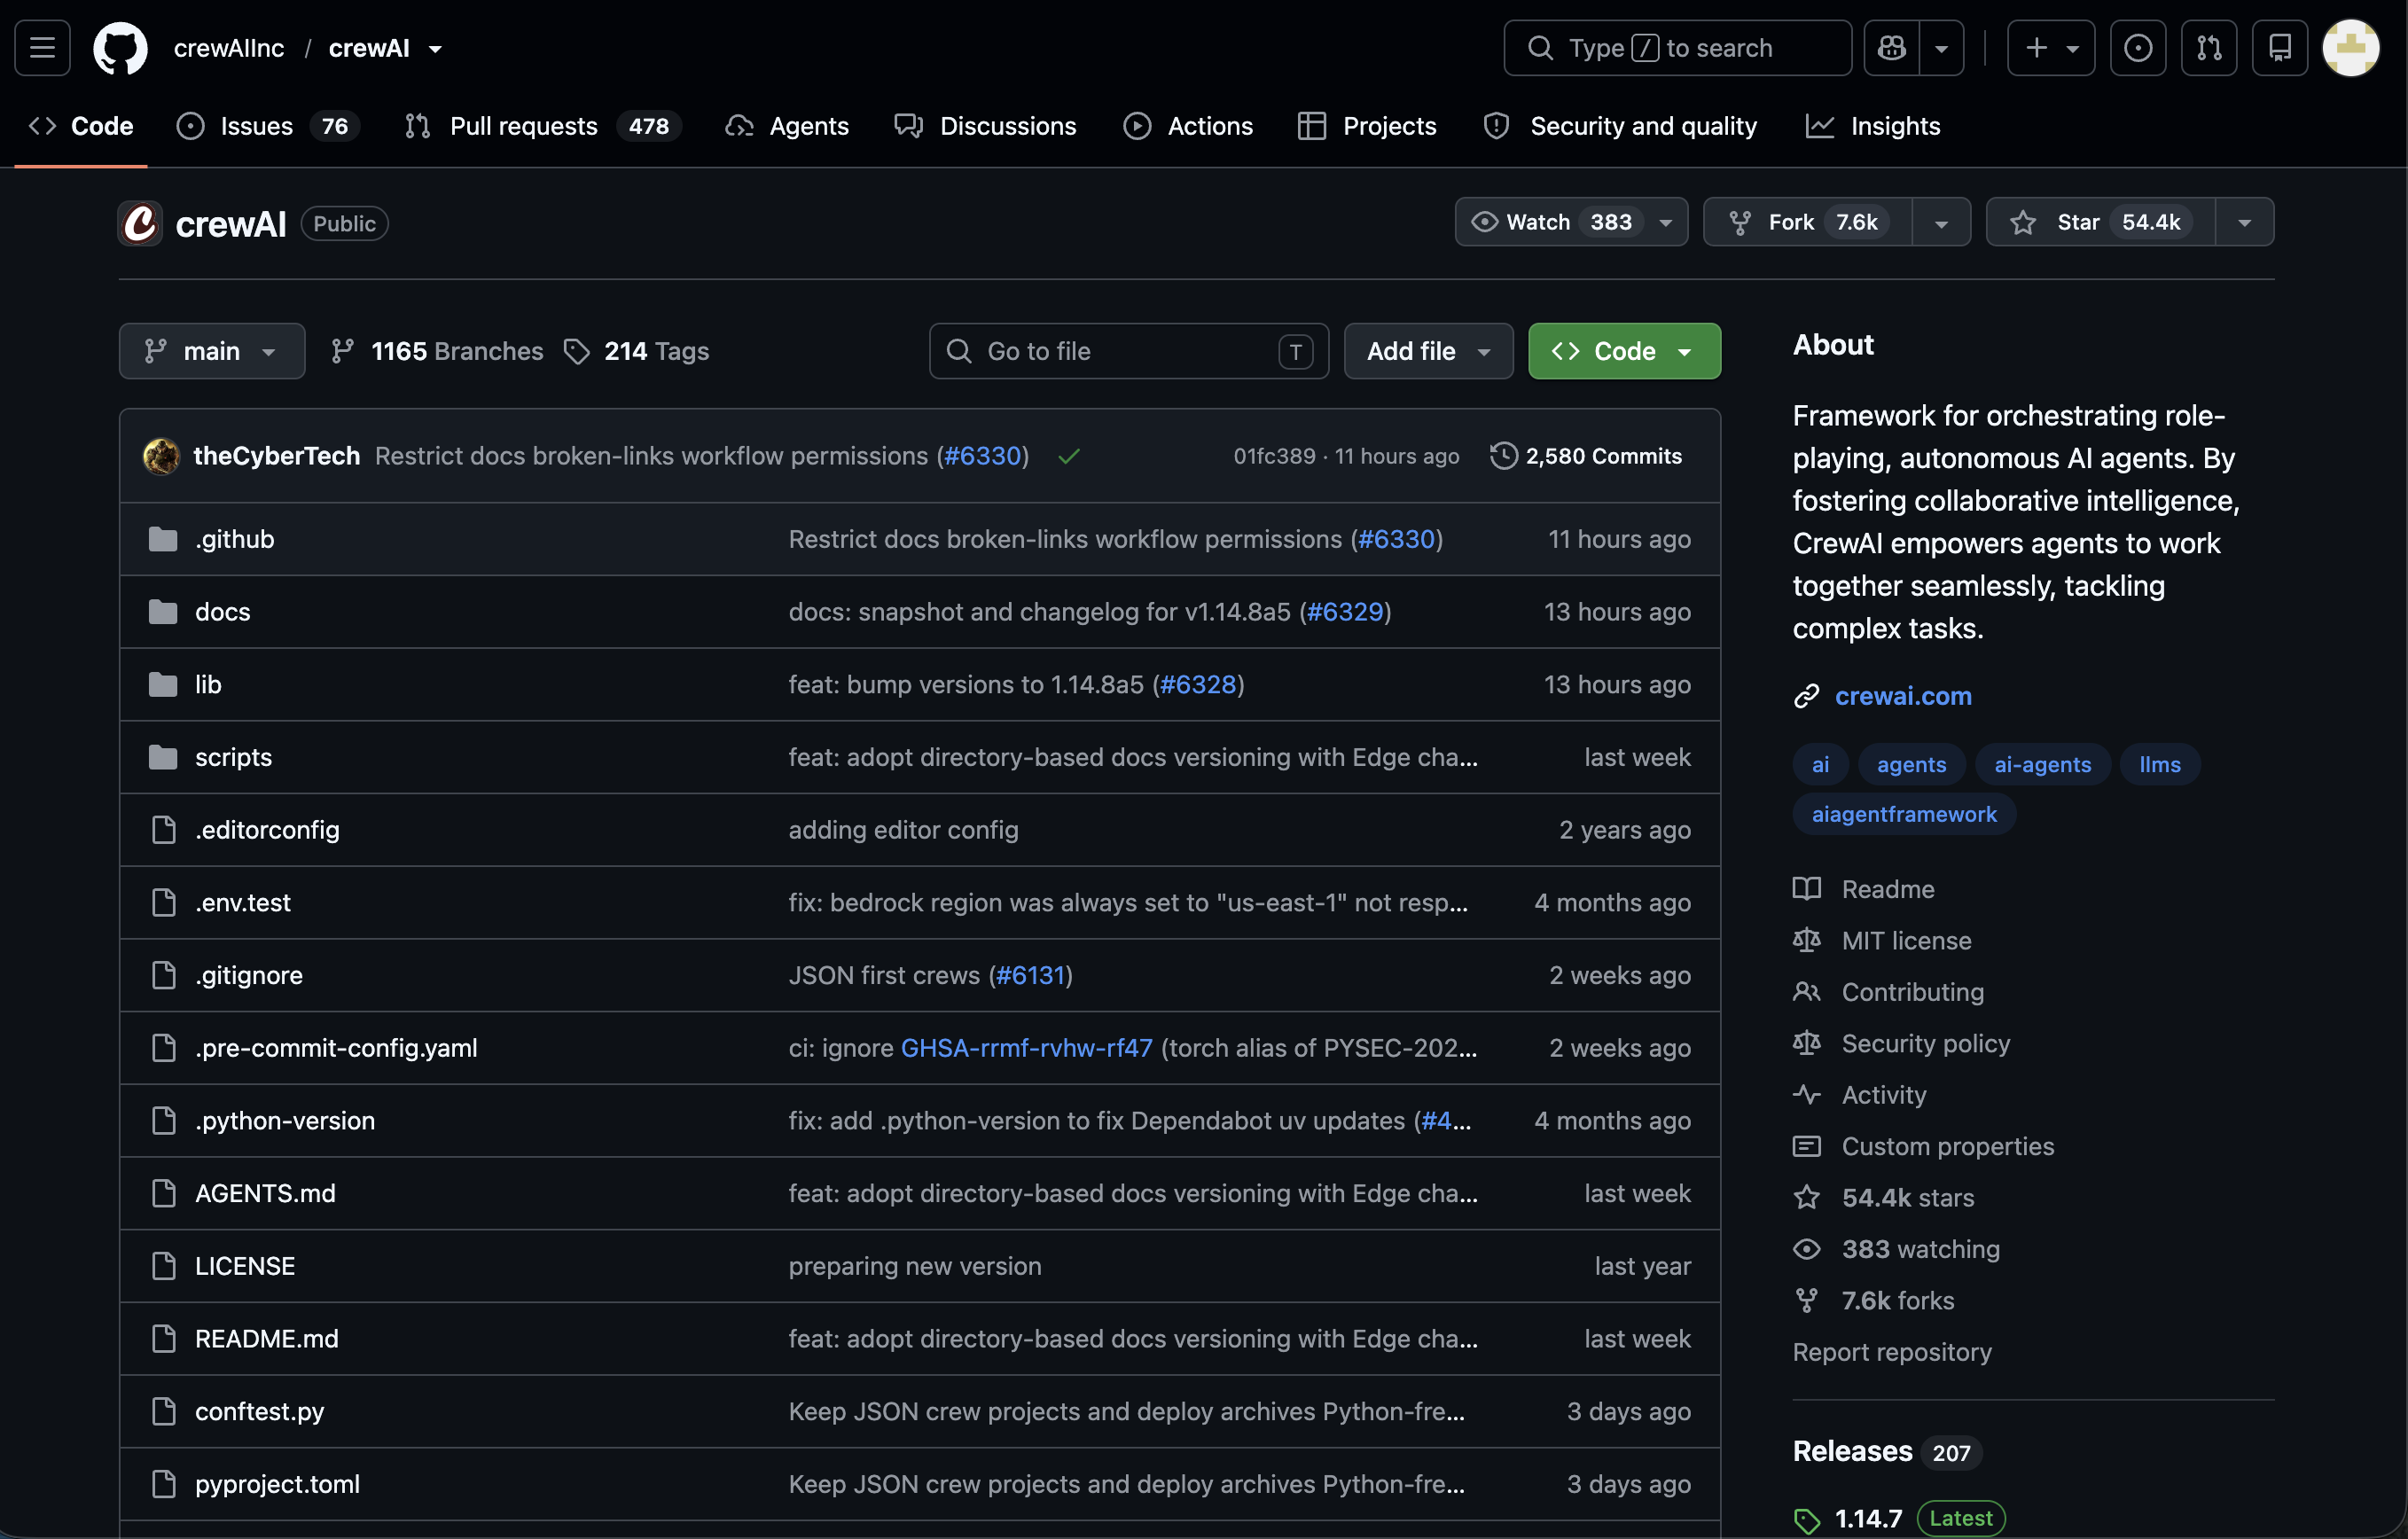The width and height of the screenshot is (2408, 1539).
Task: Open the AGENTS.md file
Action: (265, 1194)
